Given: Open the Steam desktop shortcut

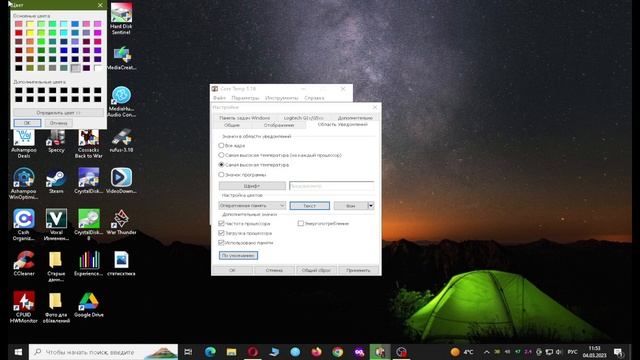Looking at the screenshot, I should (56, 181).
